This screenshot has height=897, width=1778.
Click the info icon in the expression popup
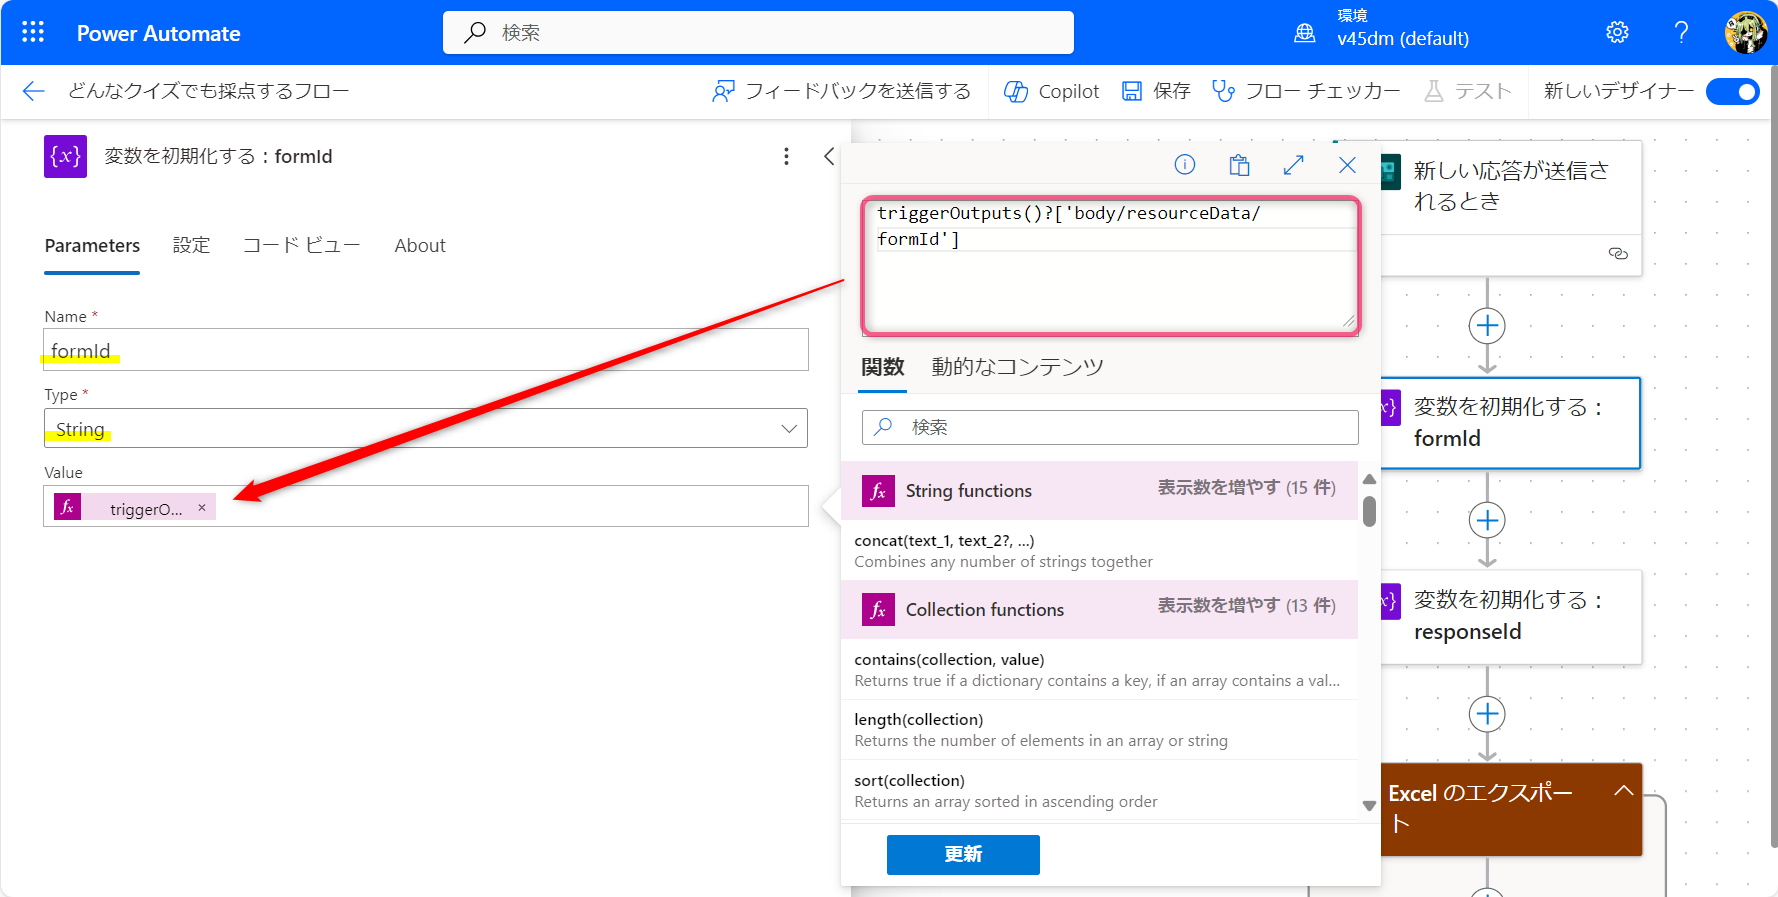pos(1185,165)
